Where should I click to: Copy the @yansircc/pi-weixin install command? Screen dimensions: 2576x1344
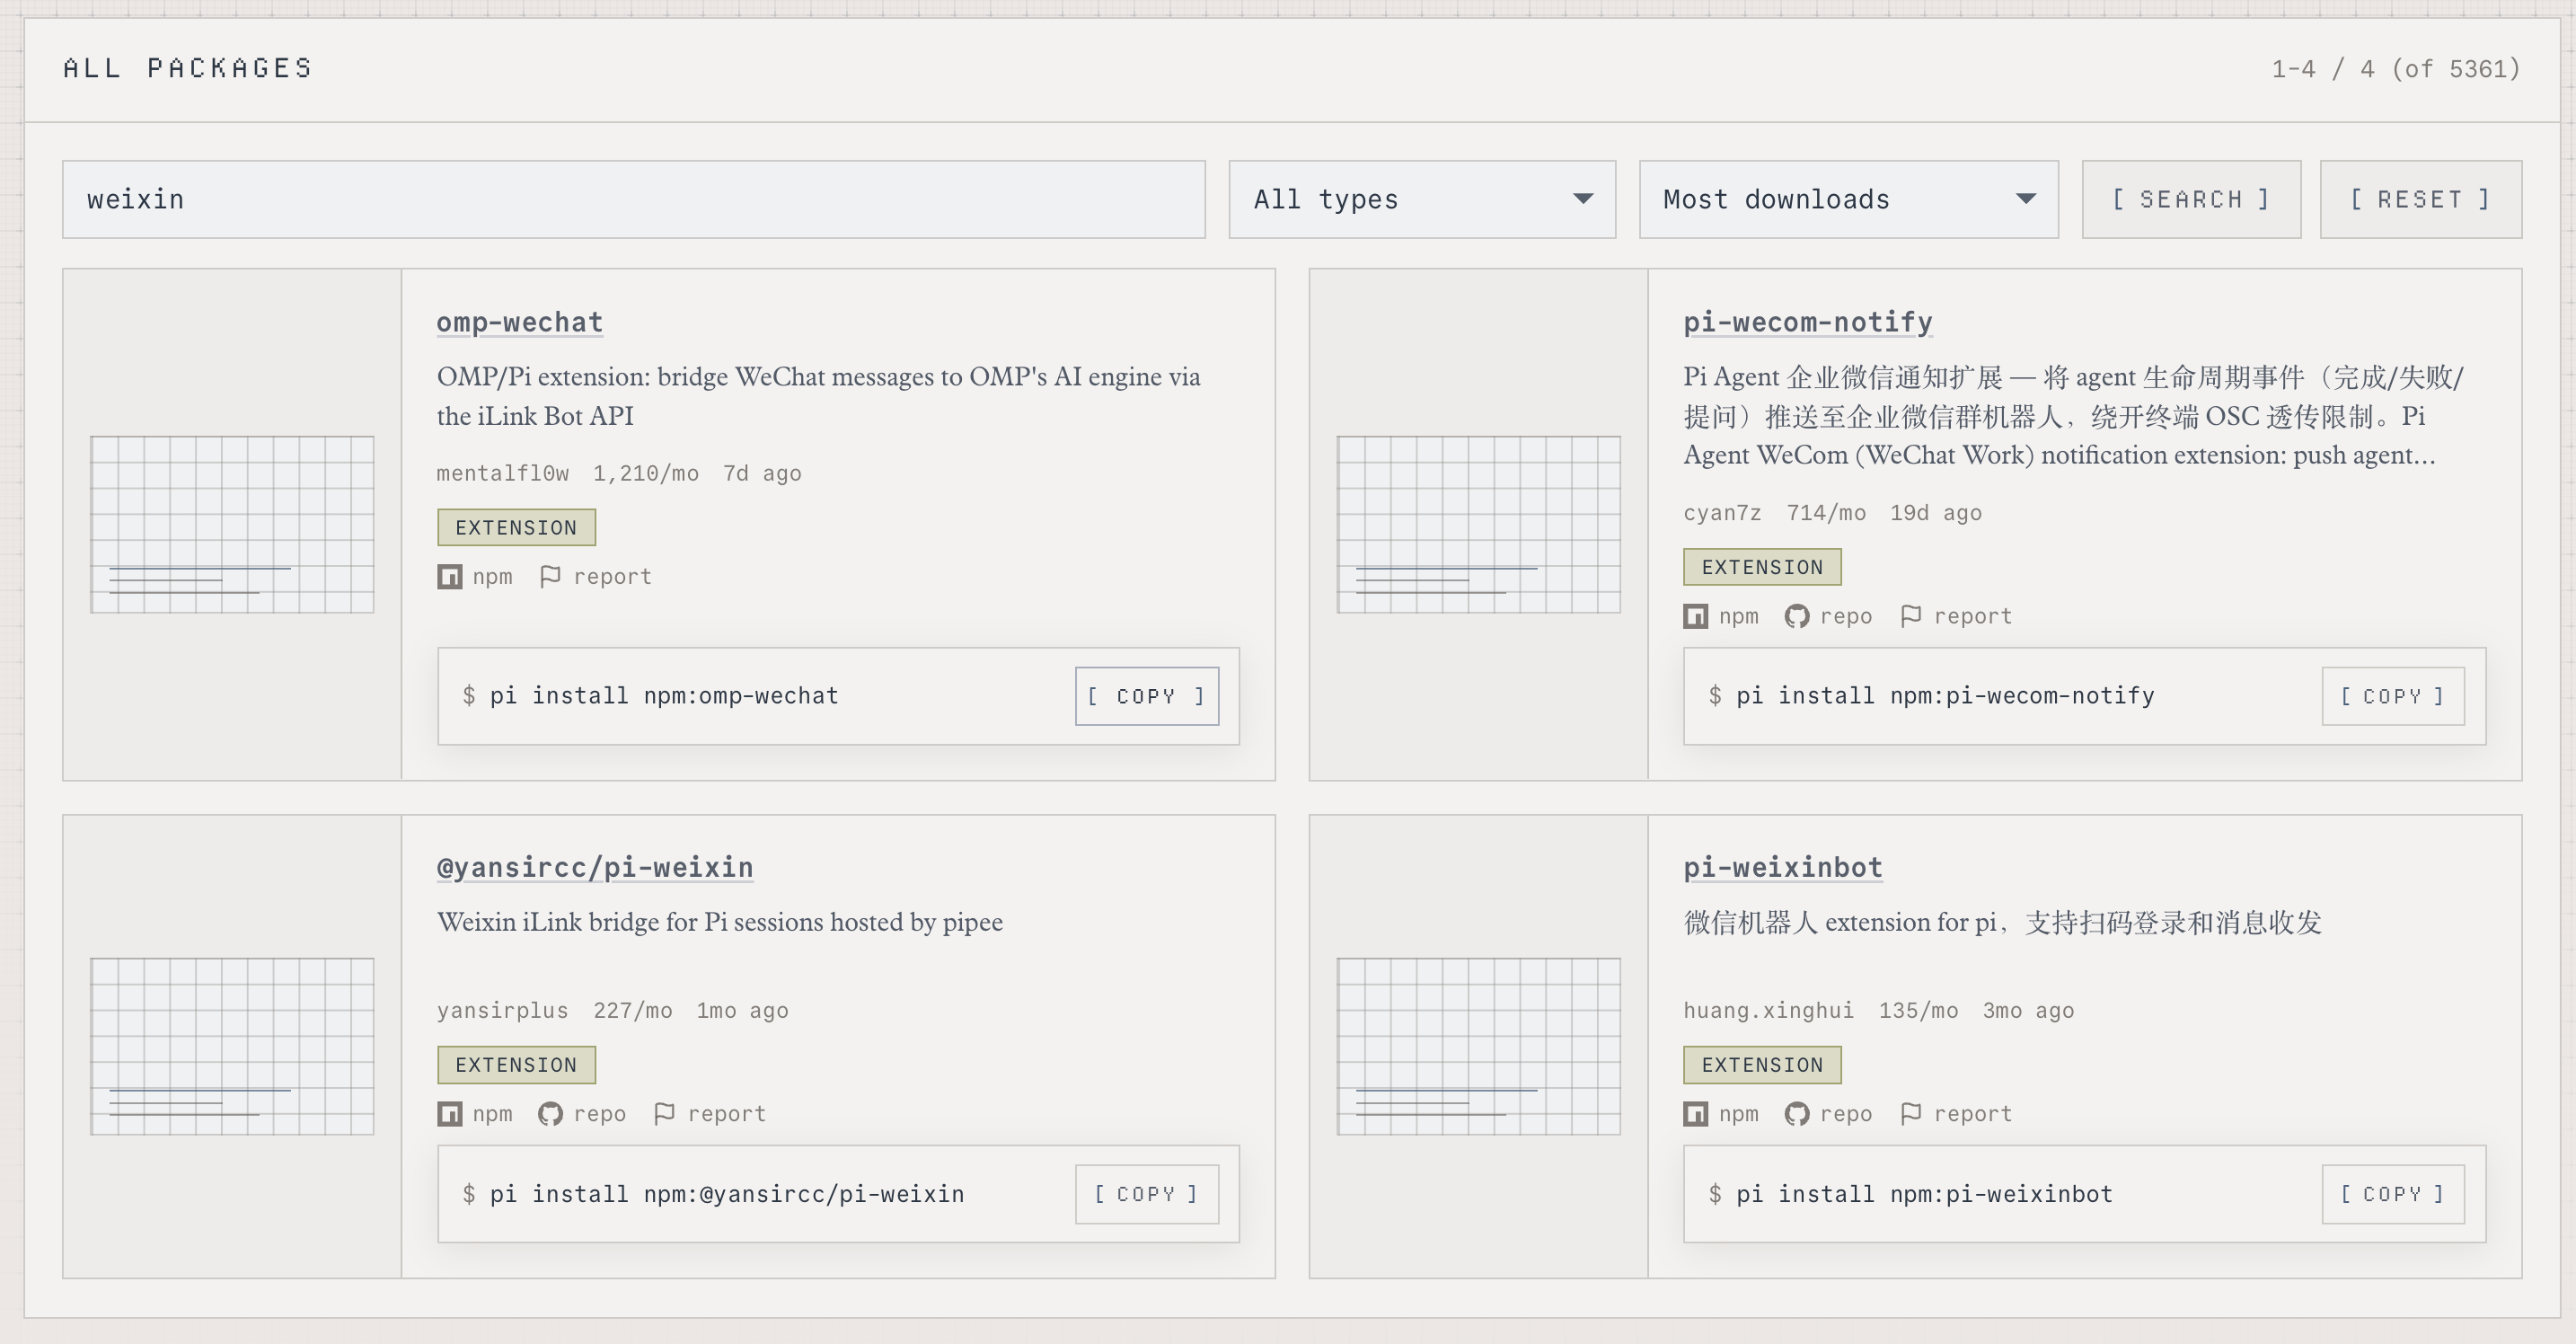click(1147, 1194)
